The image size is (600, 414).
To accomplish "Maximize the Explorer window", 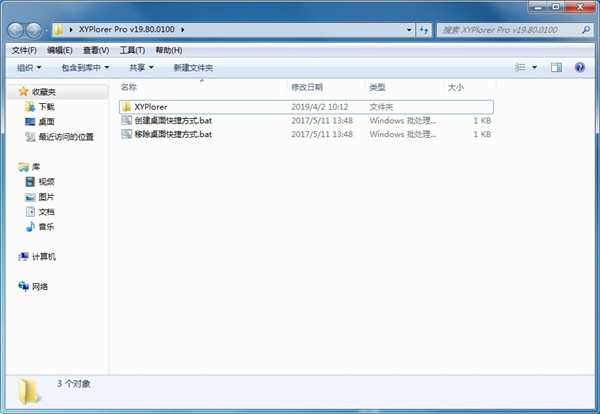I will 556,7.
